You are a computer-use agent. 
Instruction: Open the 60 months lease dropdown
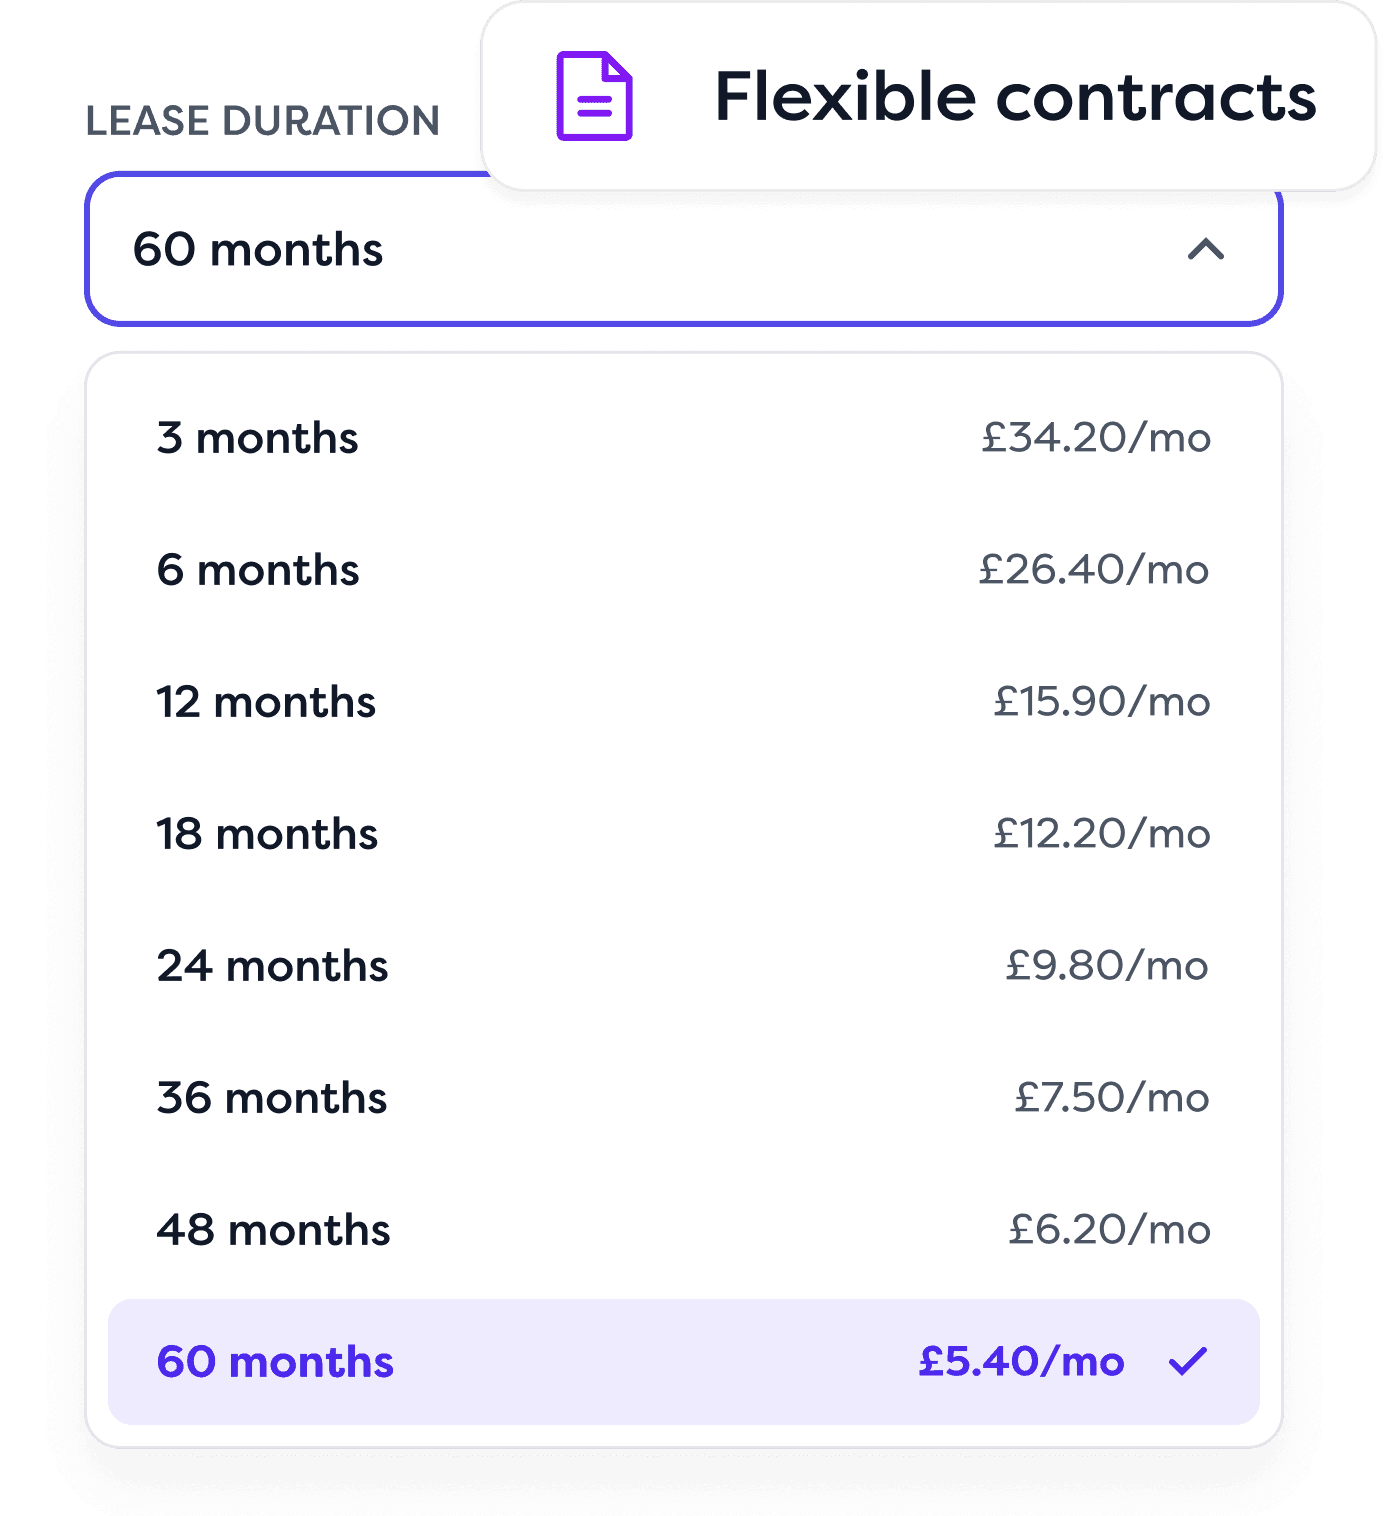[x=684, y=249]
